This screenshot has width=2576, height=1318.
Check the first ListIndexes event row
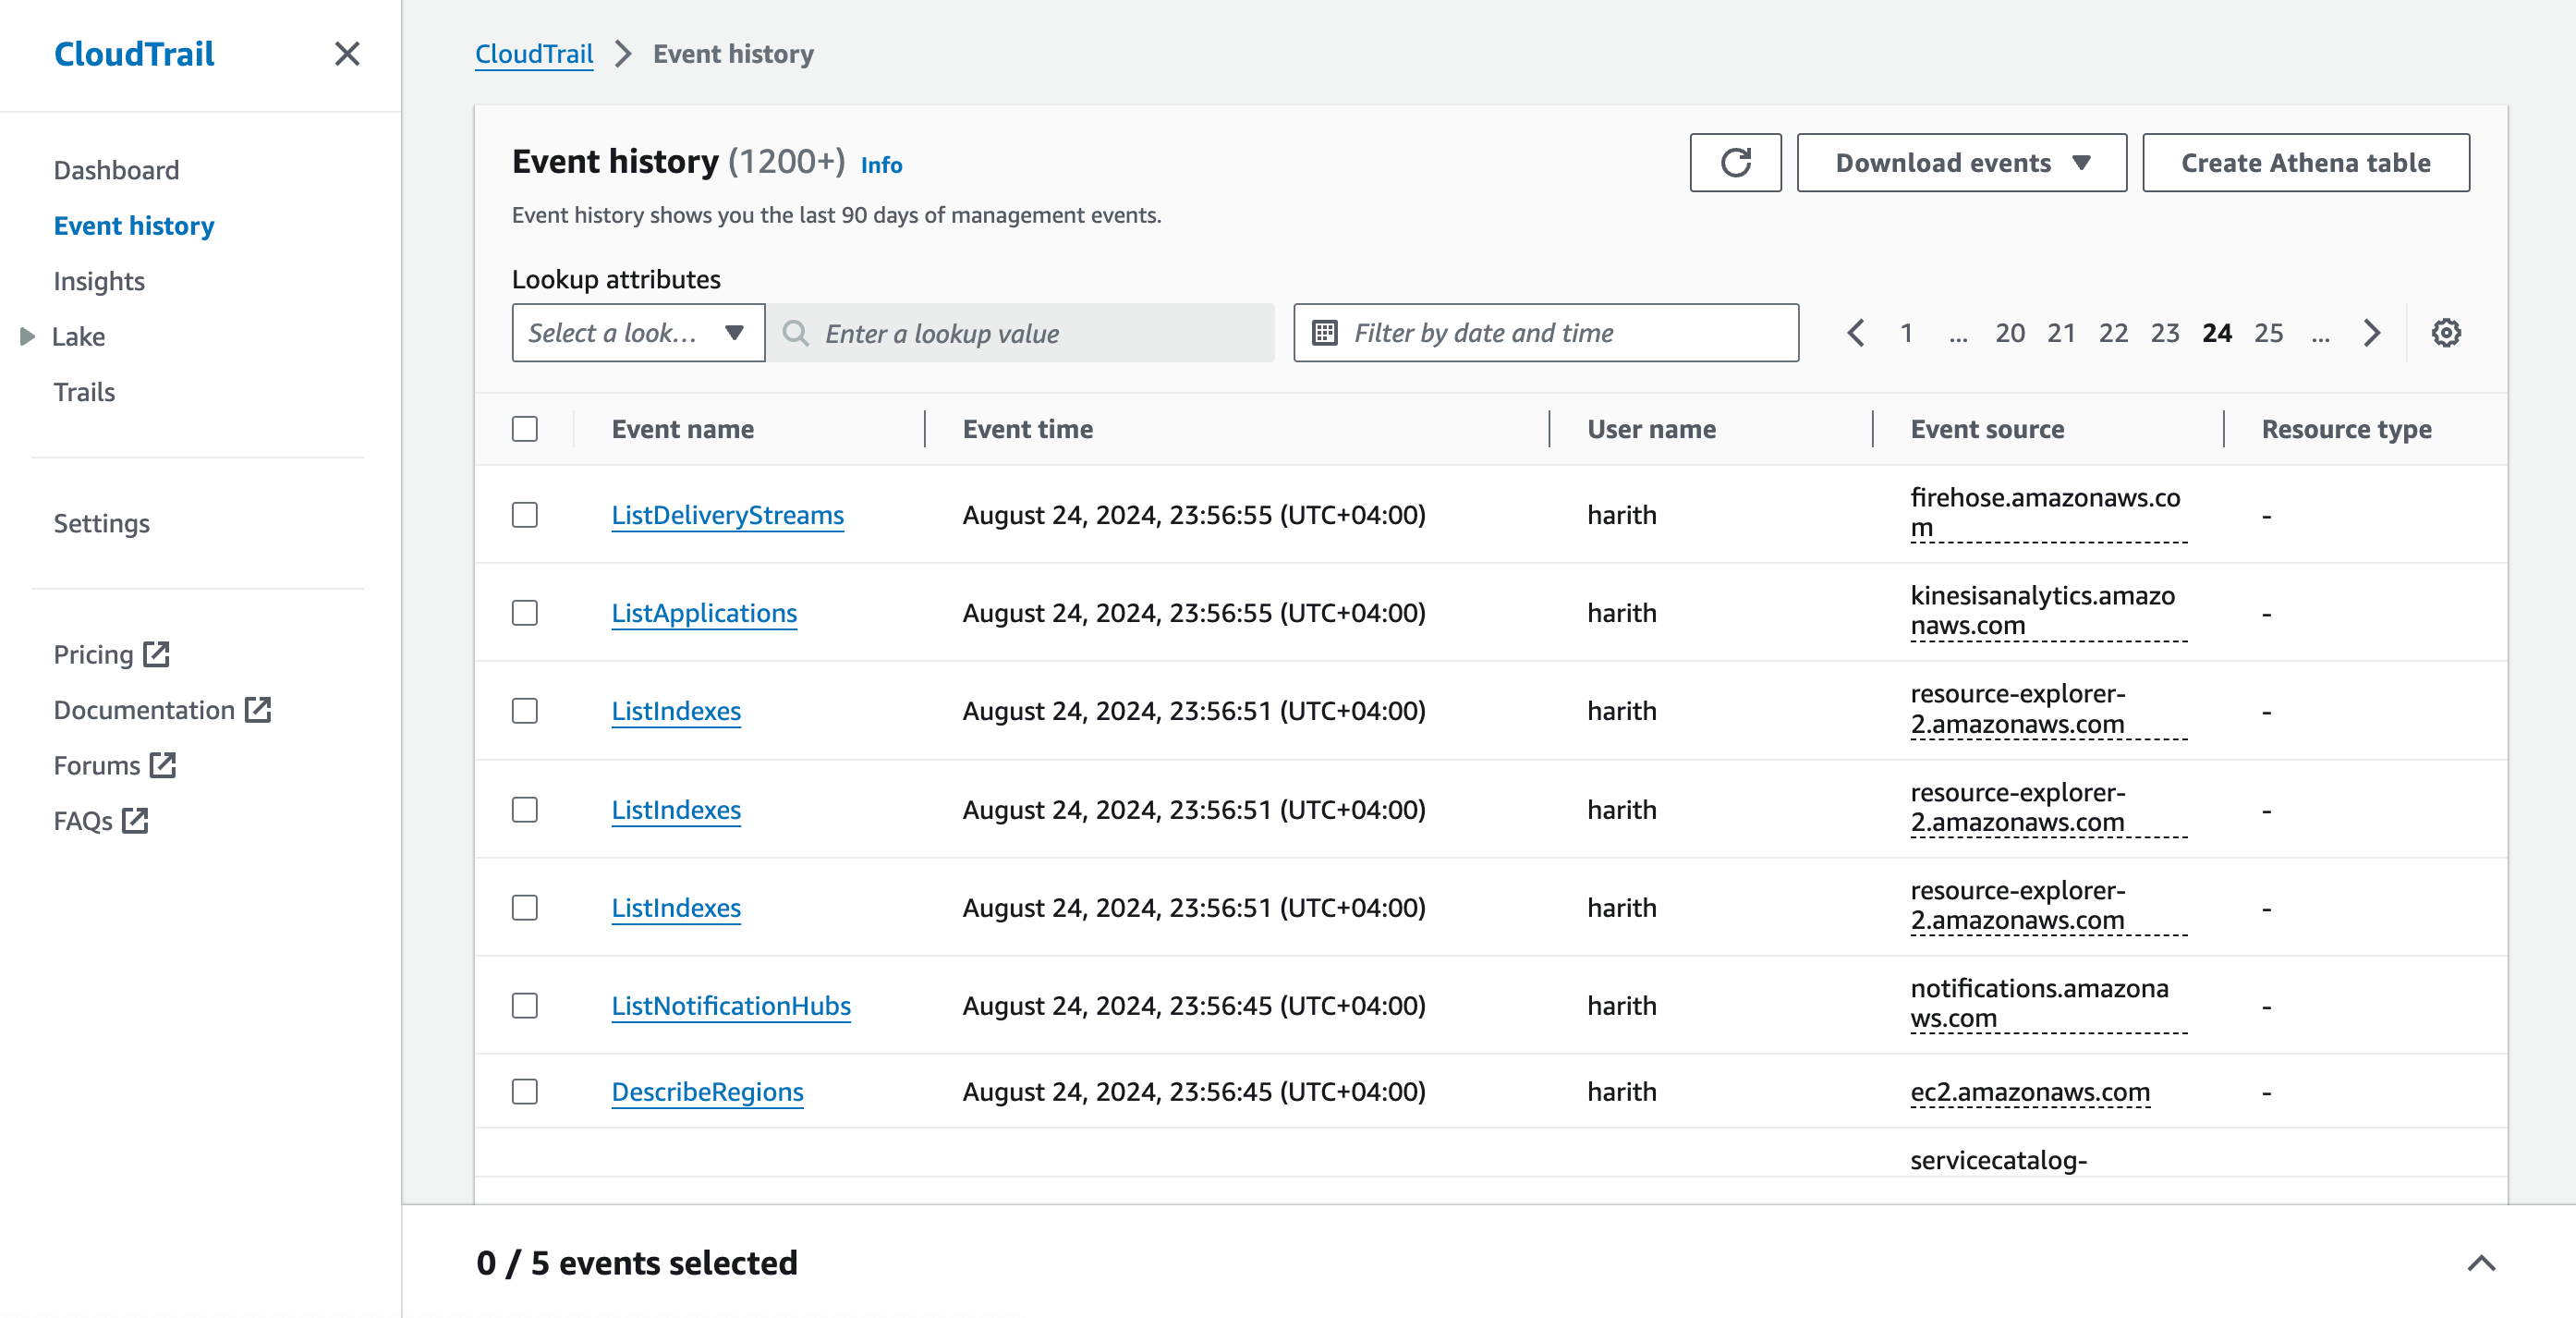[x=525, y=711]
